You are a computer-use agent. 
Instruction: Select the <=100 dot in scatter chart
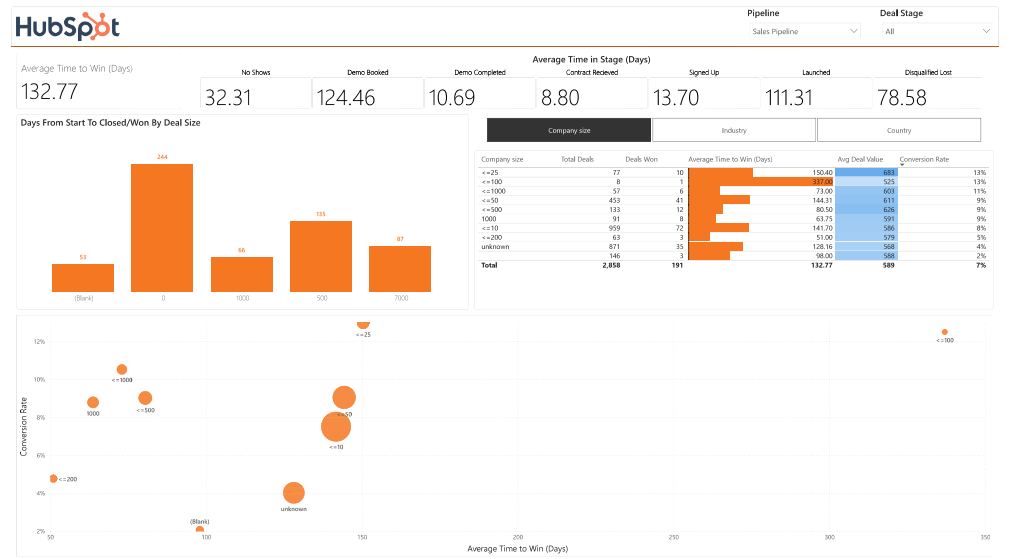click(x=945, y=332)
